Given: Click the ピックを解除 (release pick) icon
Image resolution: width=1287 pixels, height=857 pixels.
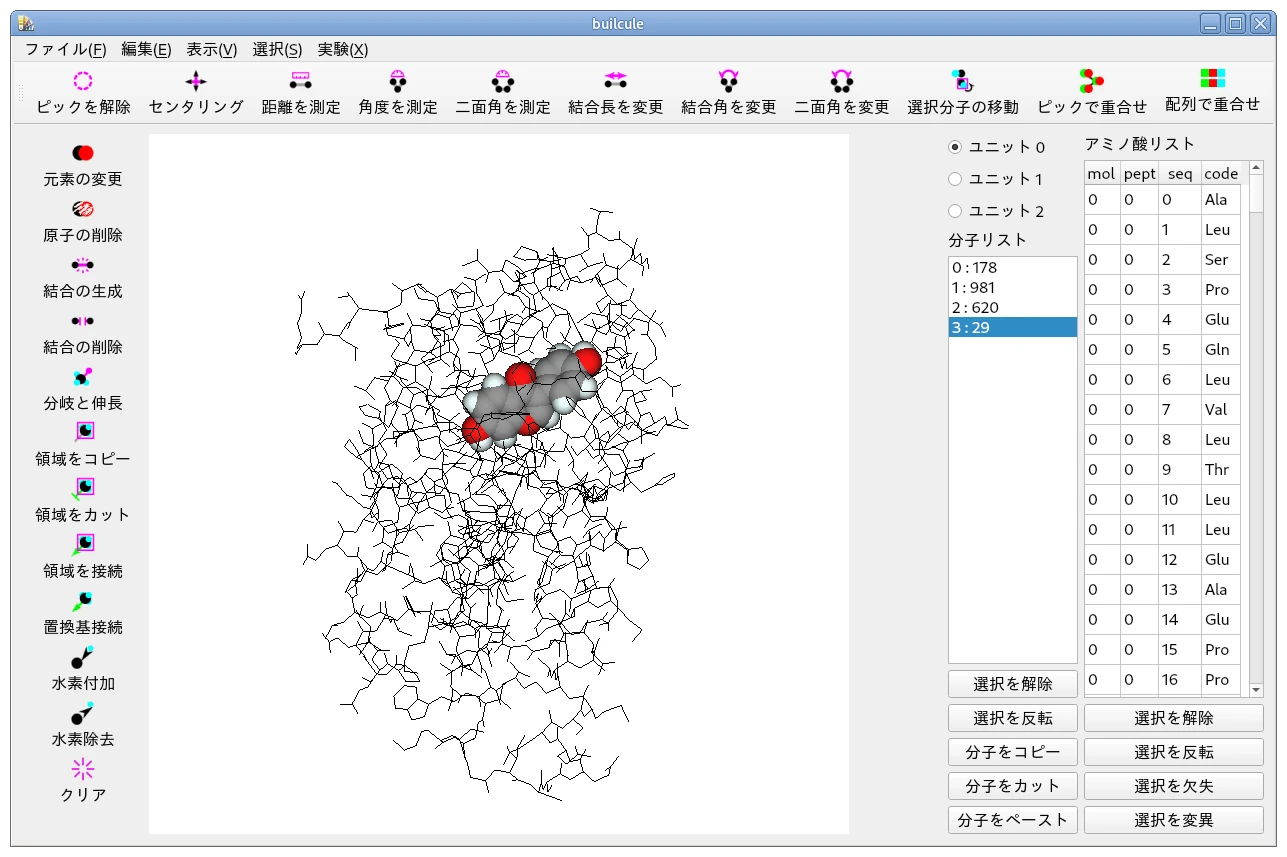Looking at the screenshot, I should (83, 82).
